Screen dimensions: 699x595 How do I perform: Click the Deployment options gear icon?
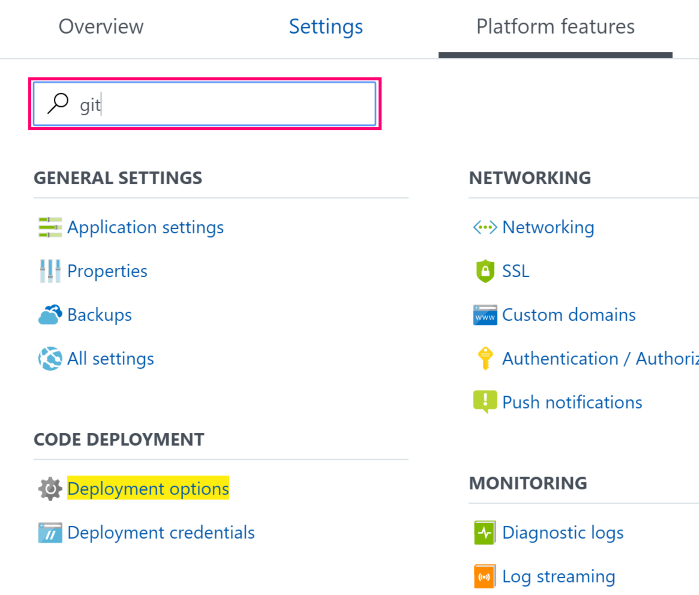[x=49, y=489]
